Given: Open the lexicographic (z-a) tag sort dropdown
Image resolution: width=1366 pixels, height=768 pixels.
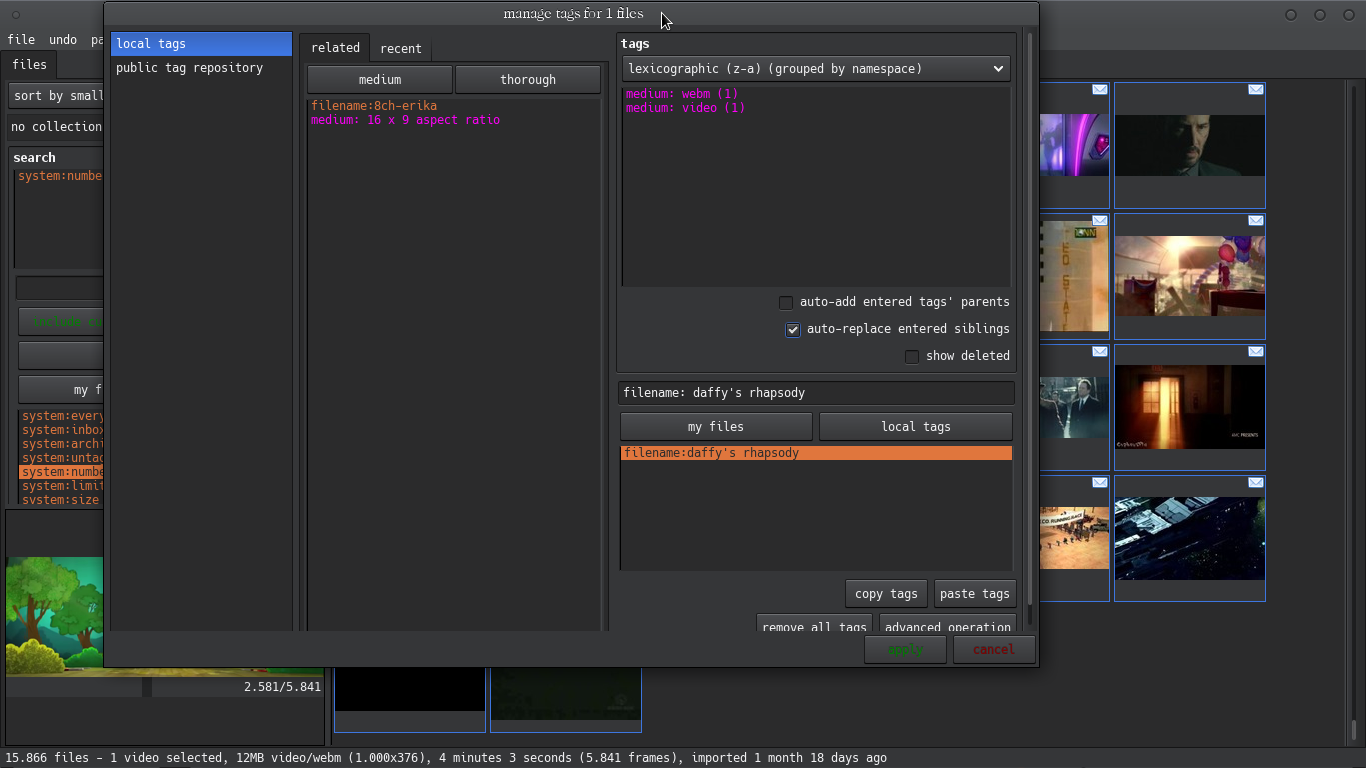Looking at the screenshot, I should 816,69.
